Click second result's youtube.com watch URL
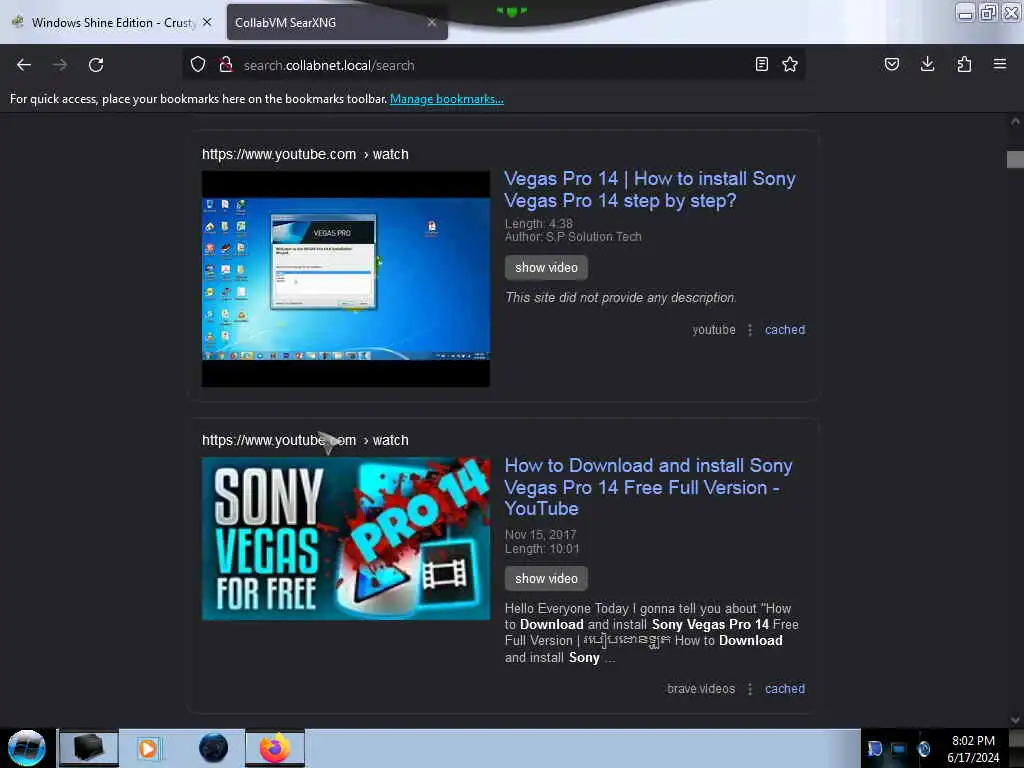Image resolution: width=1024 pixels, height=768 pixels. click(305, 440)
